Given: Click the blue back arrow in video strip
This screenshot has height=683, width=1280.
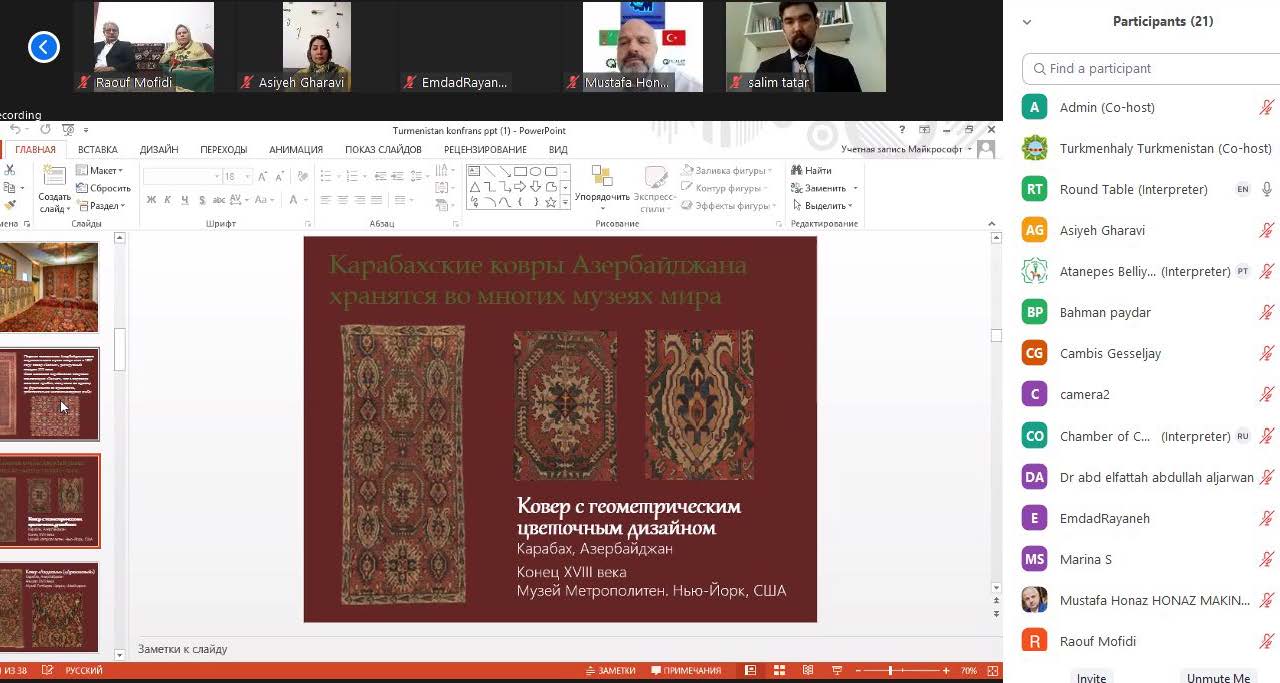Looking at the screenshot, I should [x=44, y=46].
